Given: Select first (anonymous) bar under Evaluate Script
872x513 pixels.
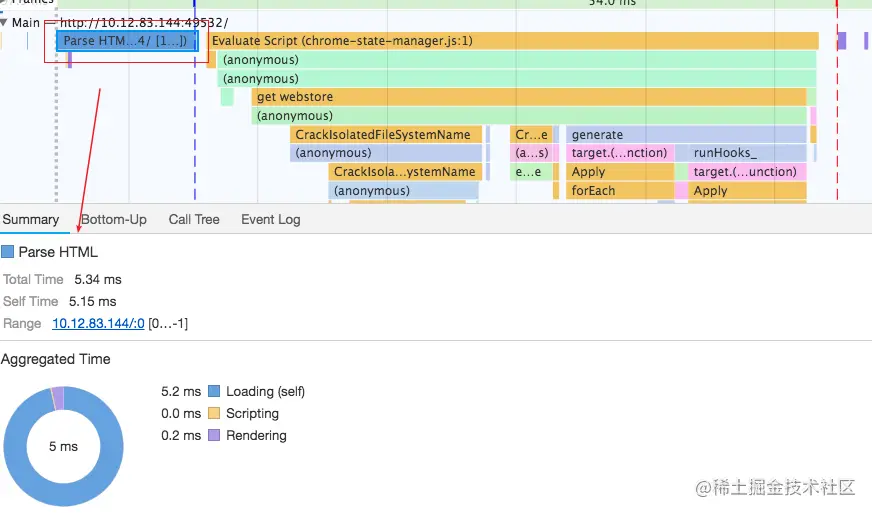Looking at the screenshot, I should (517, 60).
